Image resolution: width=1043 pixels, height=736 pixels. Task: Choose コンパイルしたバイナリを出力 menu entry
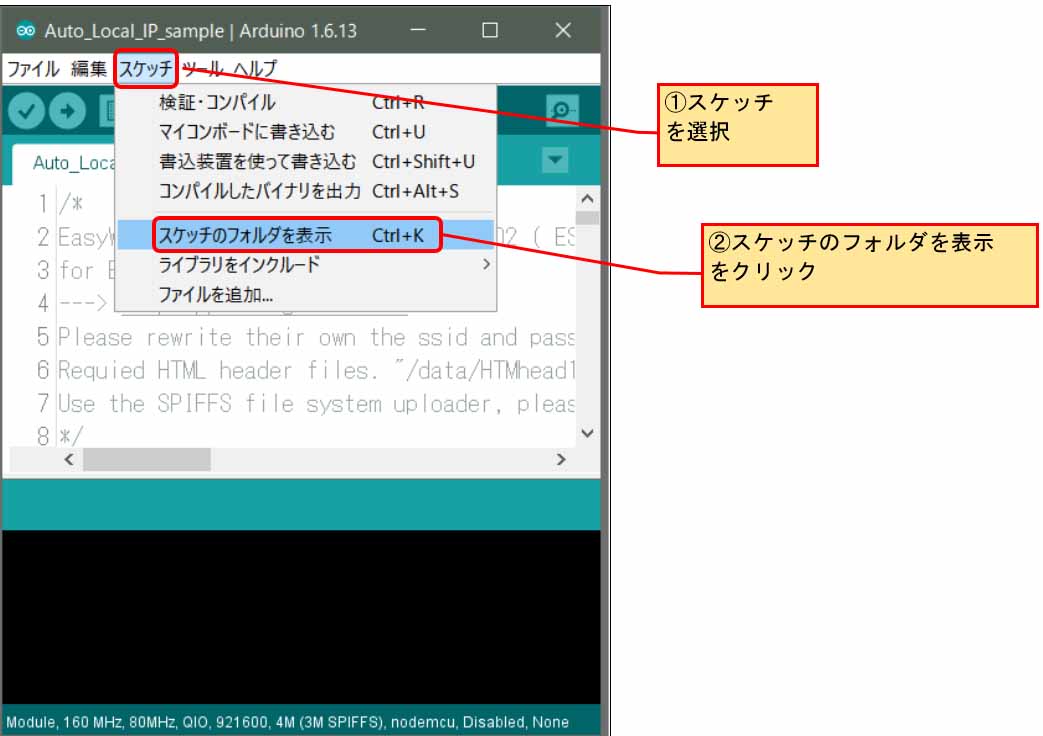coord(306,192)
